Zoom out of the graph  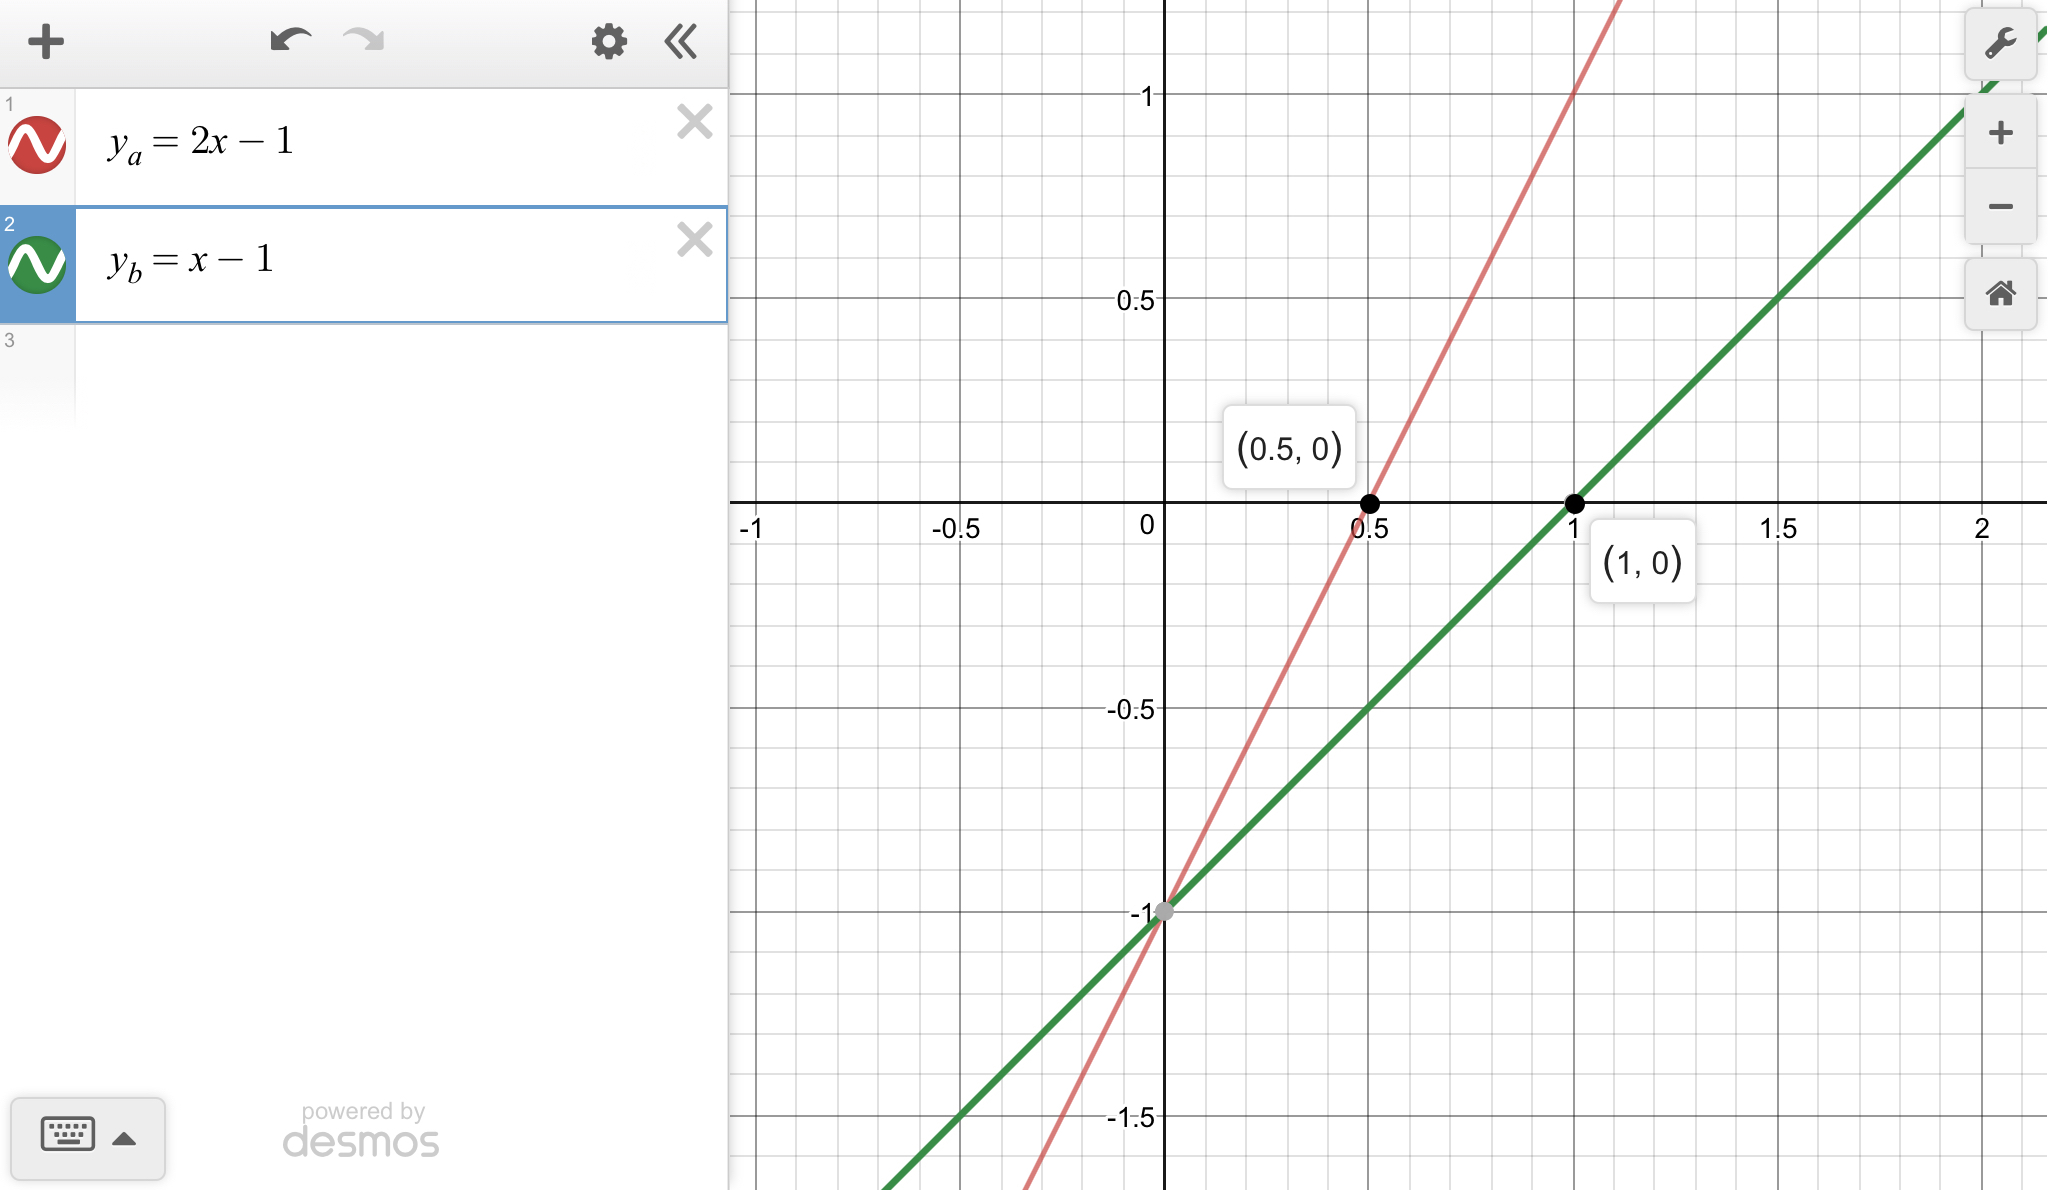(2000, 207)
